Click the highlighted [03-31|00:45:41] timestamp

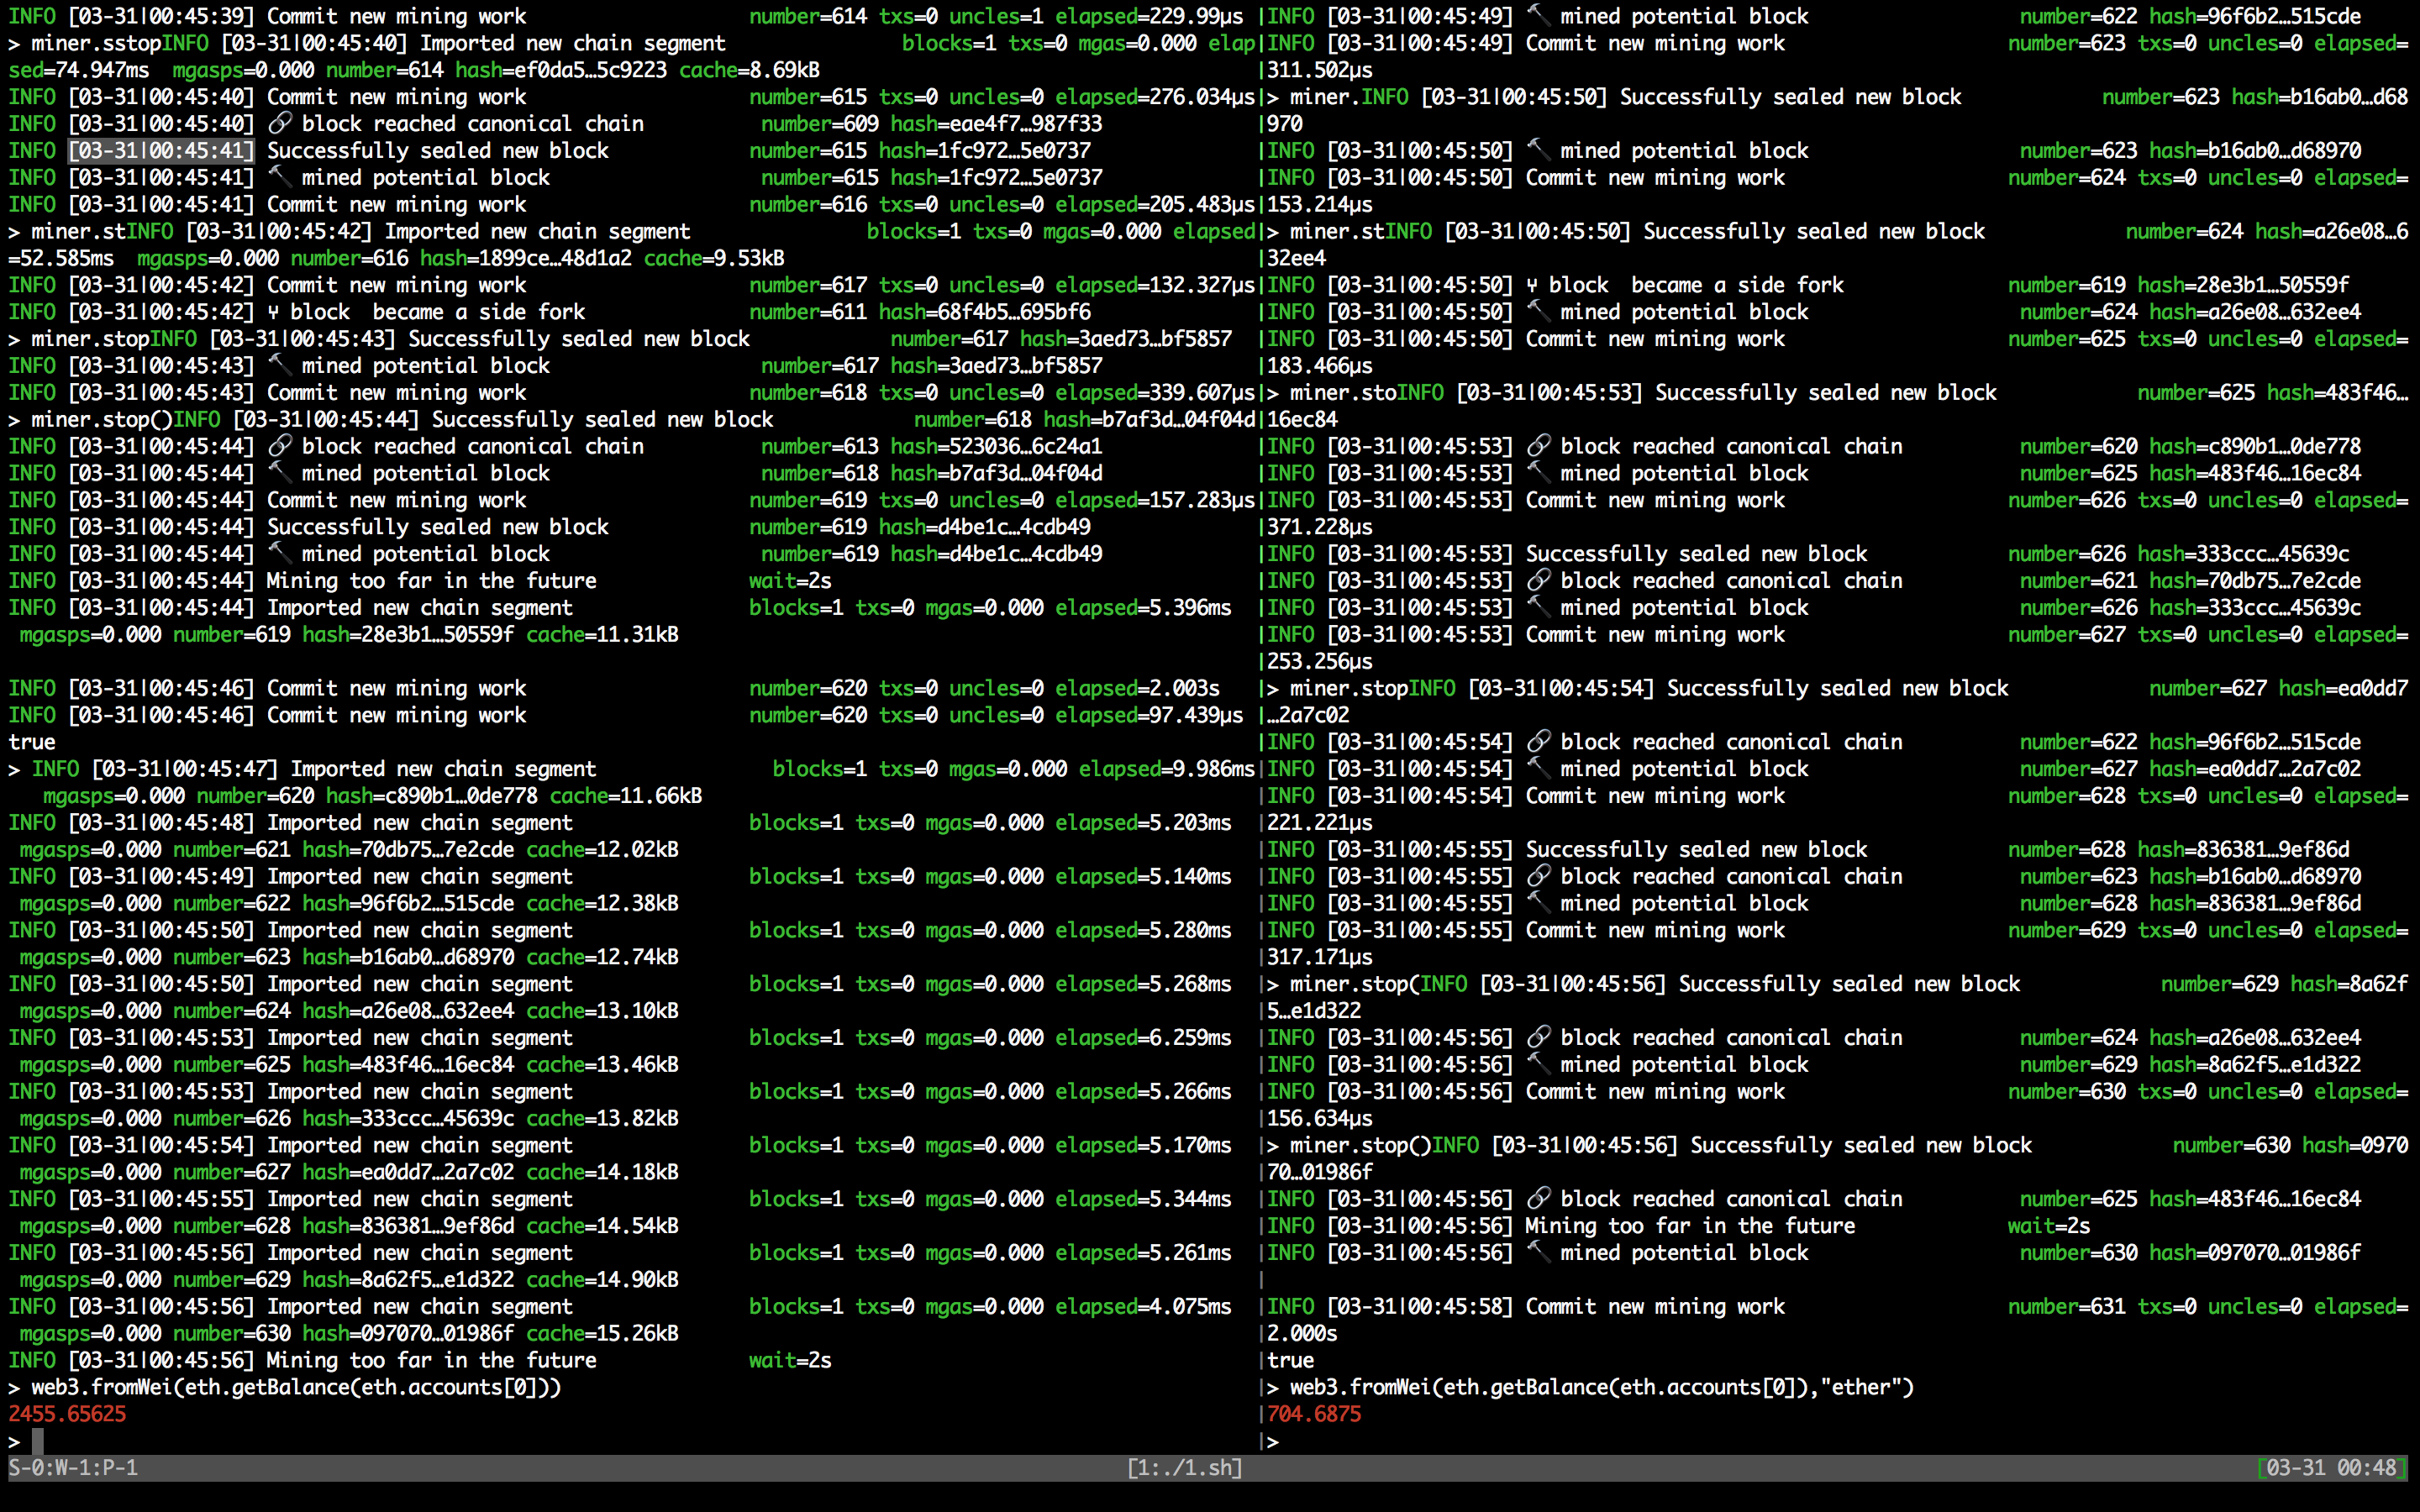(x=161, y=150)
